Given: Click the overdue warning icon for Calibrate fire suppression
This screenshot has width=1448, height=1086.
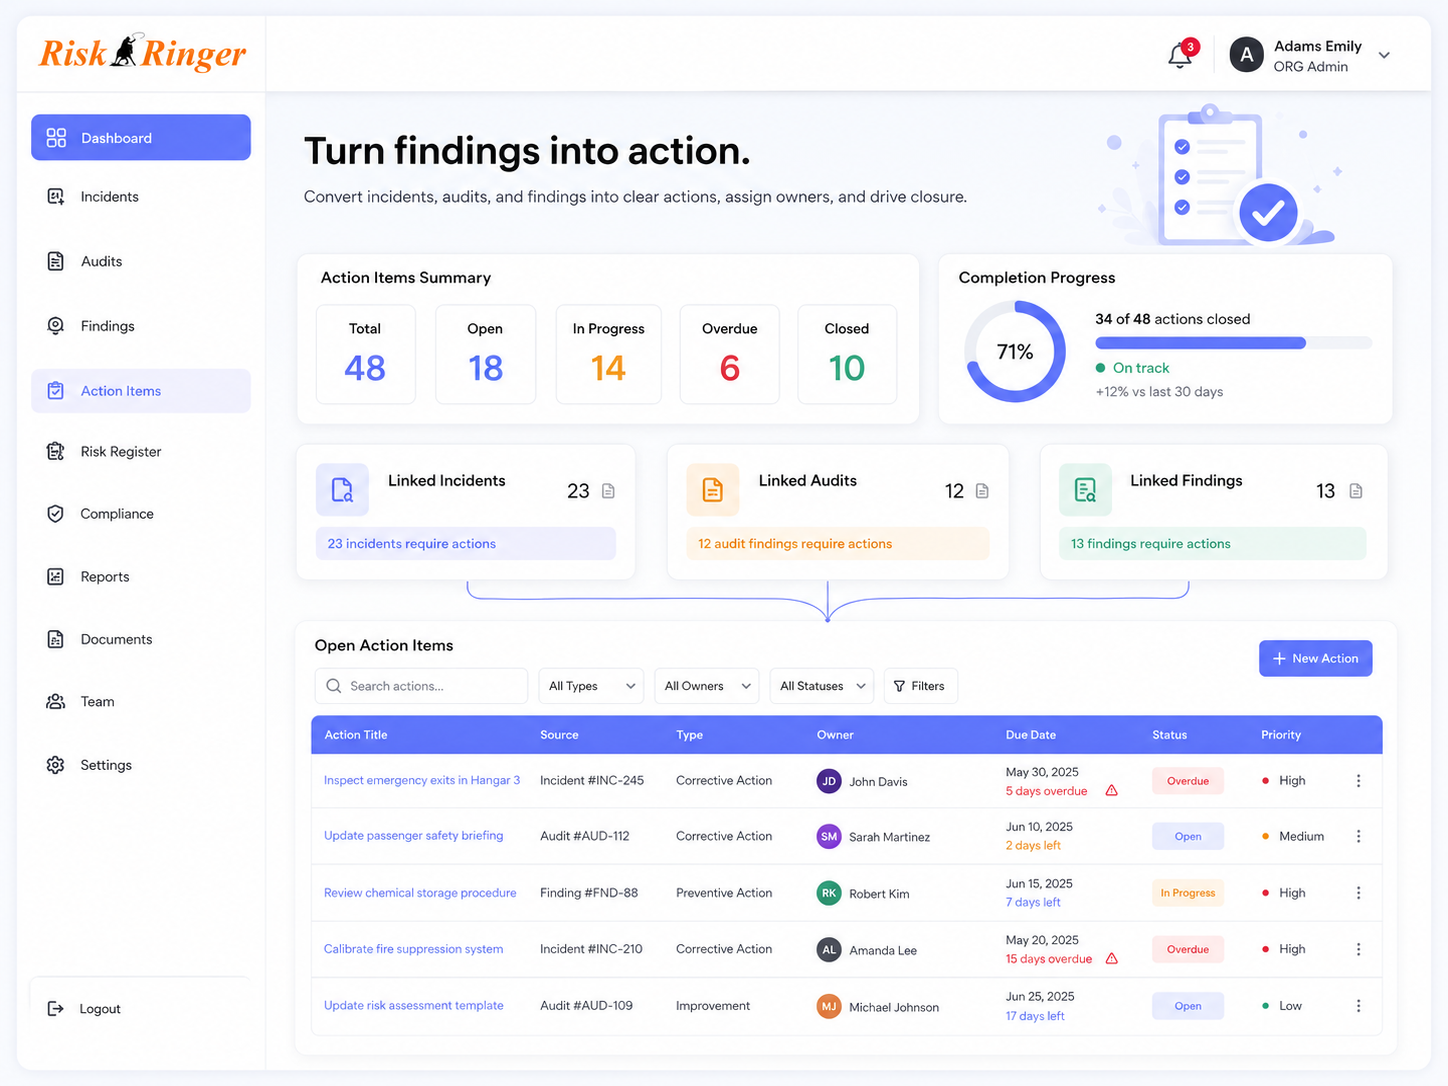Looking at the screenshot, I should point(1112,959).
